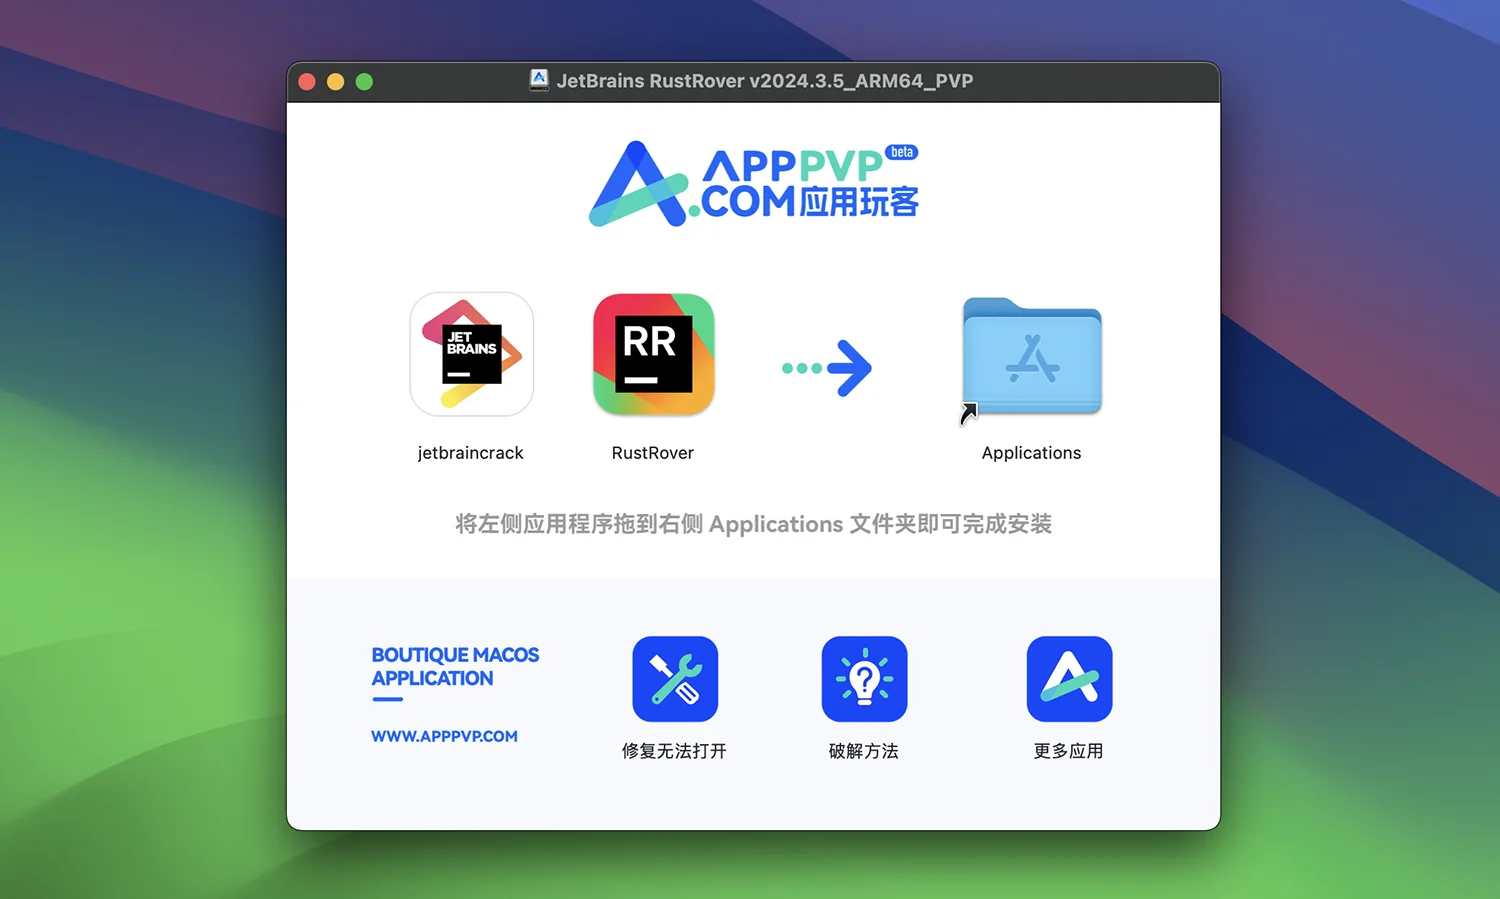Click the Applications label
Image resolution: width=1500 pixels, height=899 pixels.
(x=1031, y=453)
